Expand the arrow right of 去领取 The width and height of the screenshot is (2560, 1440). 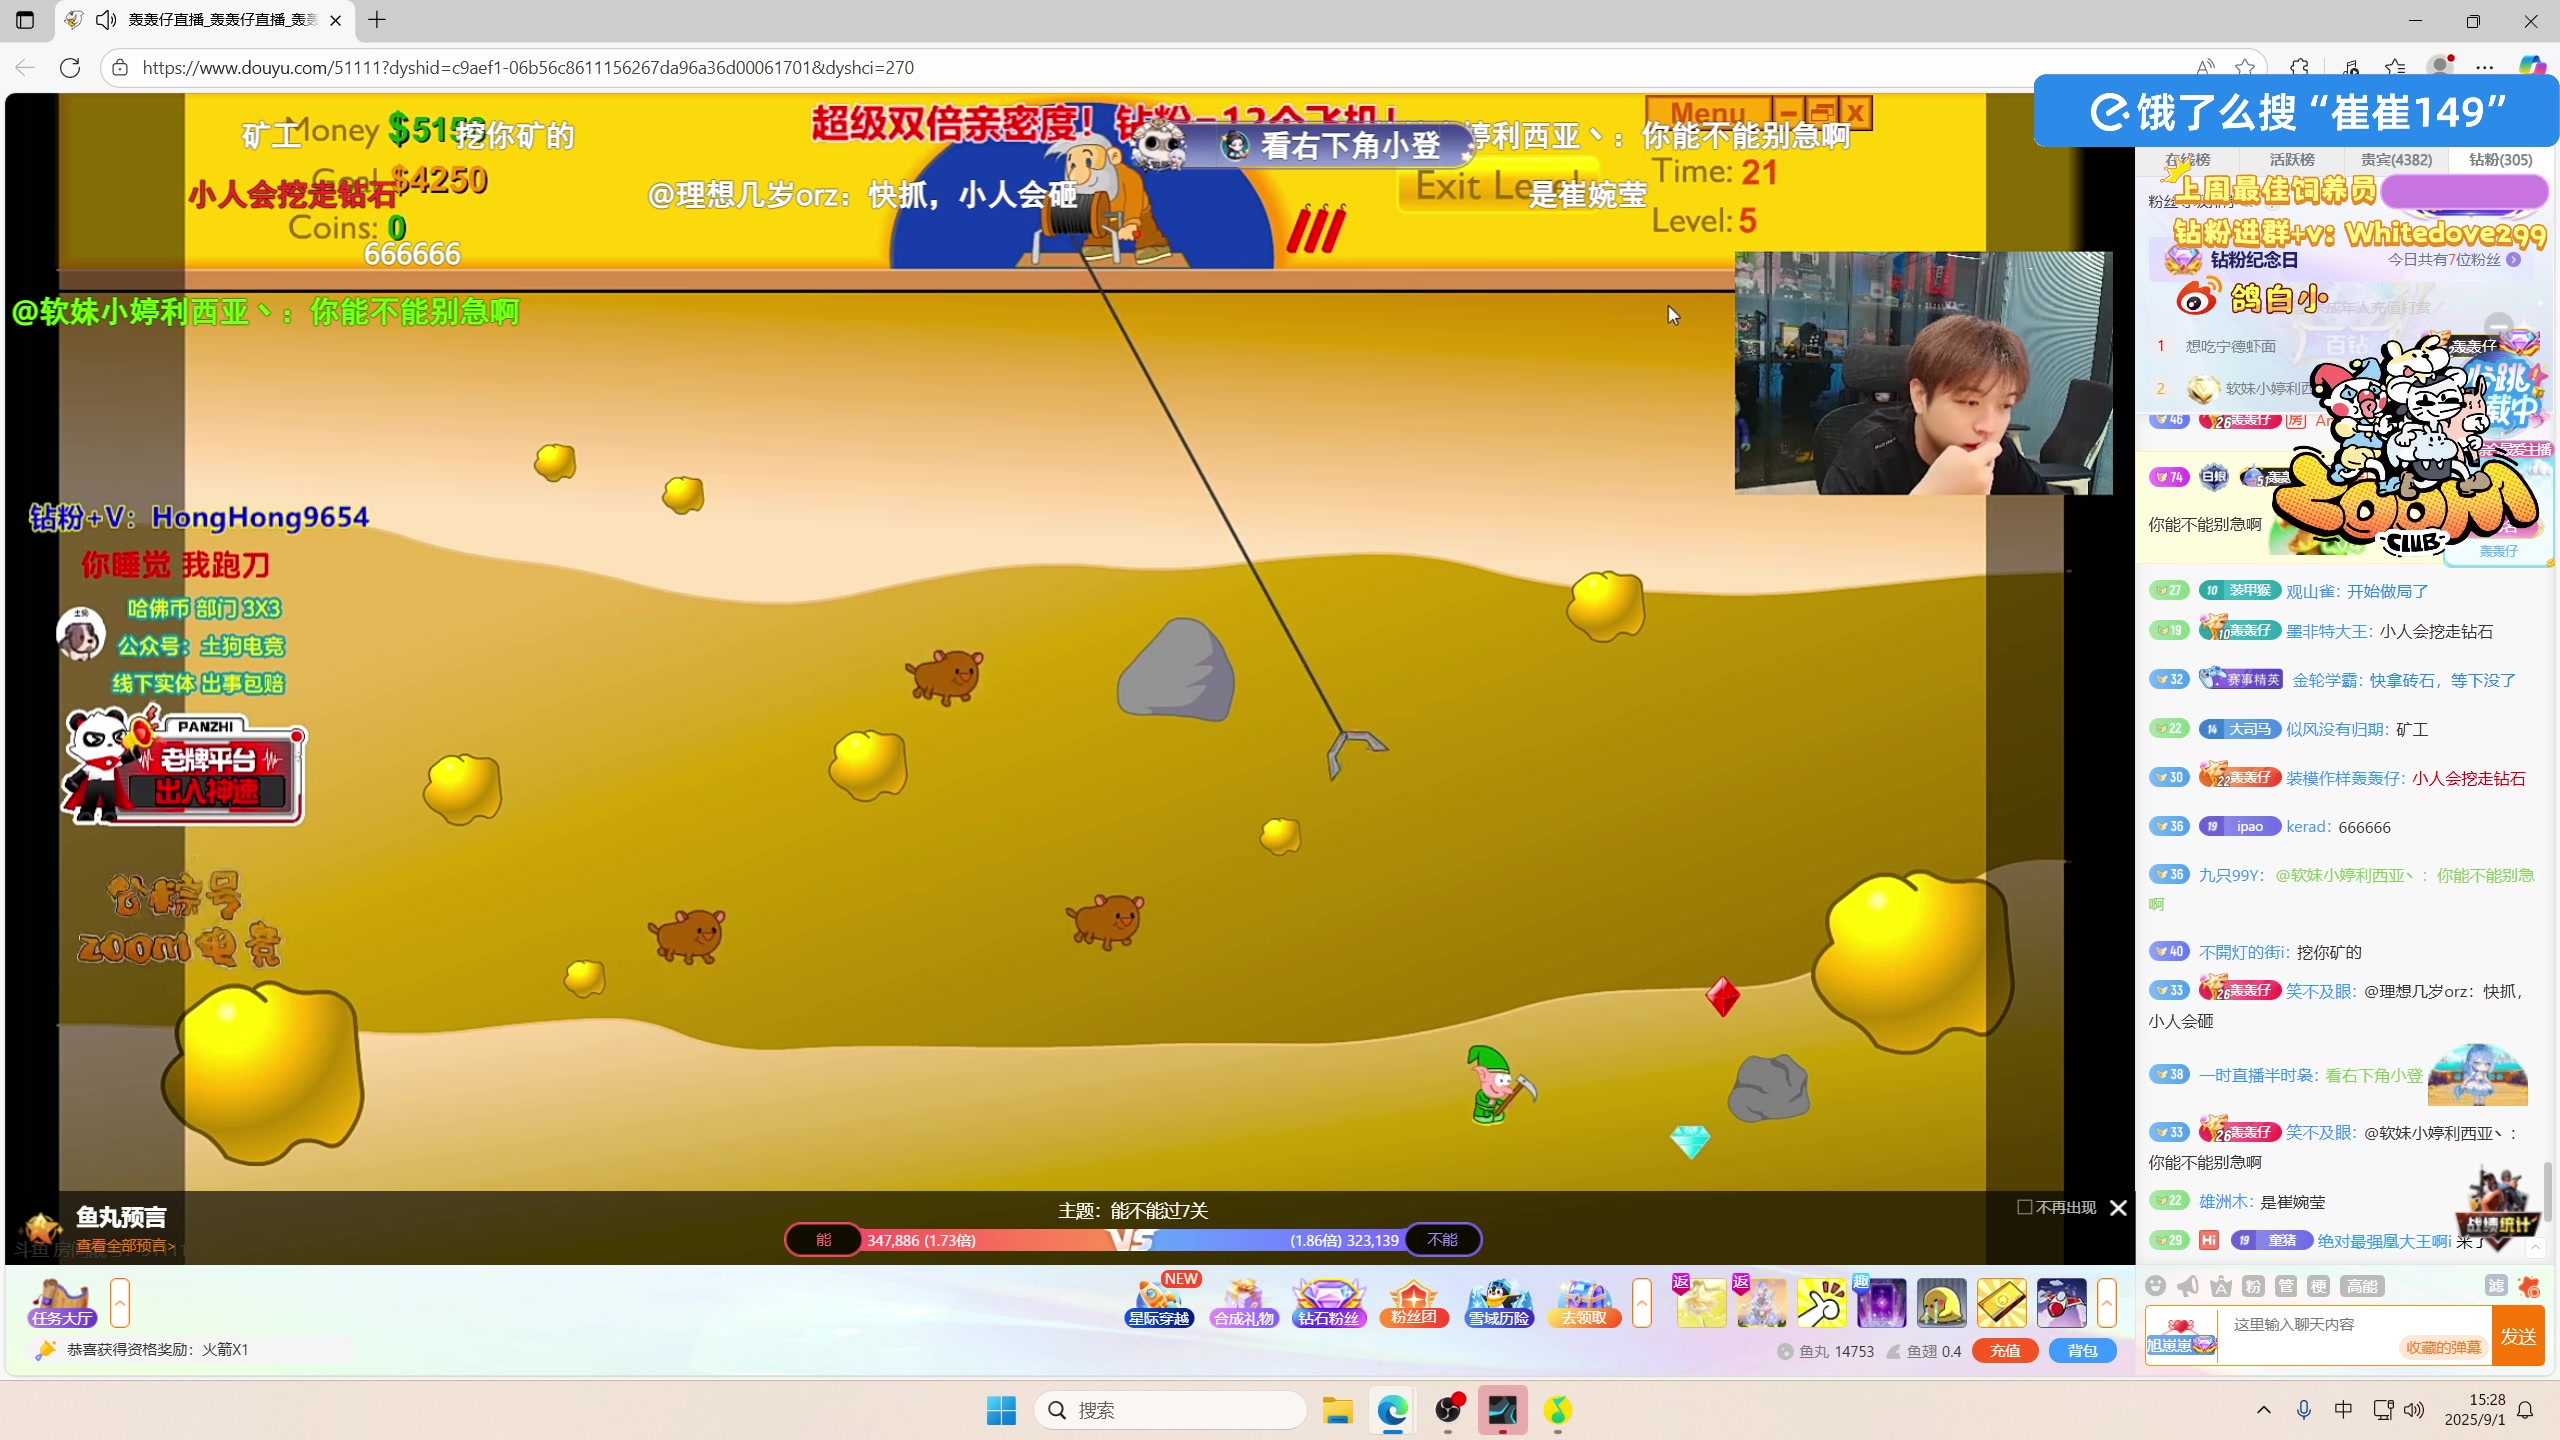1642,1303
